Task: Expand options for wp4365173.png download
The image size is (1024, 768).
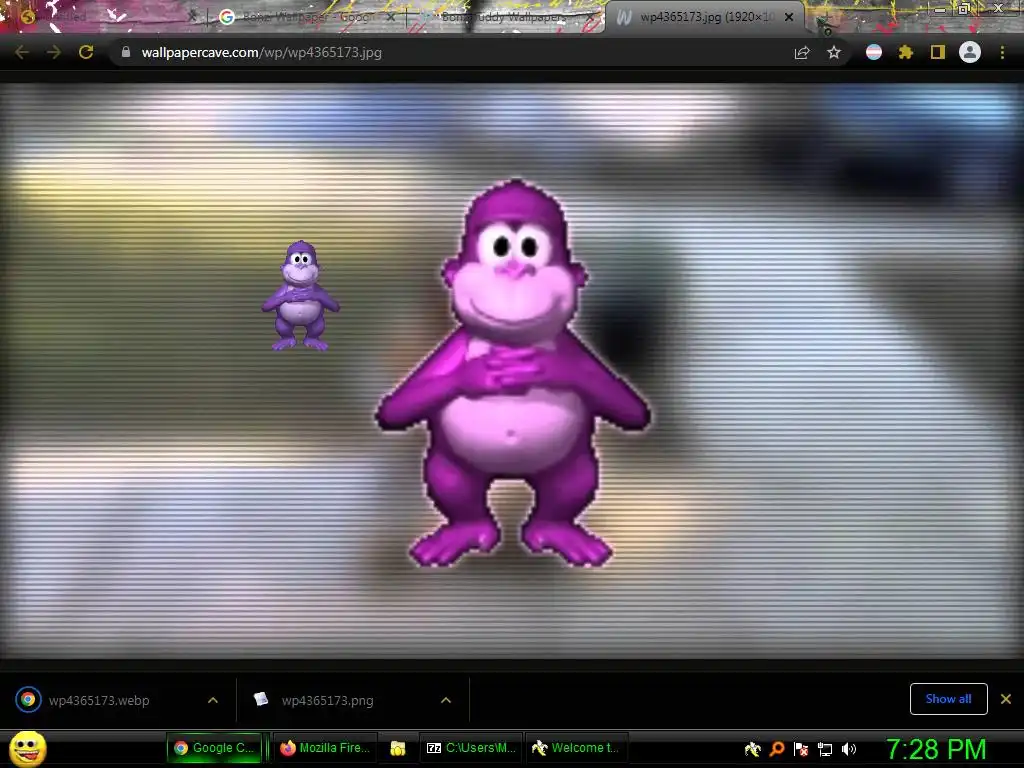Action: click(x=446, y=700)
